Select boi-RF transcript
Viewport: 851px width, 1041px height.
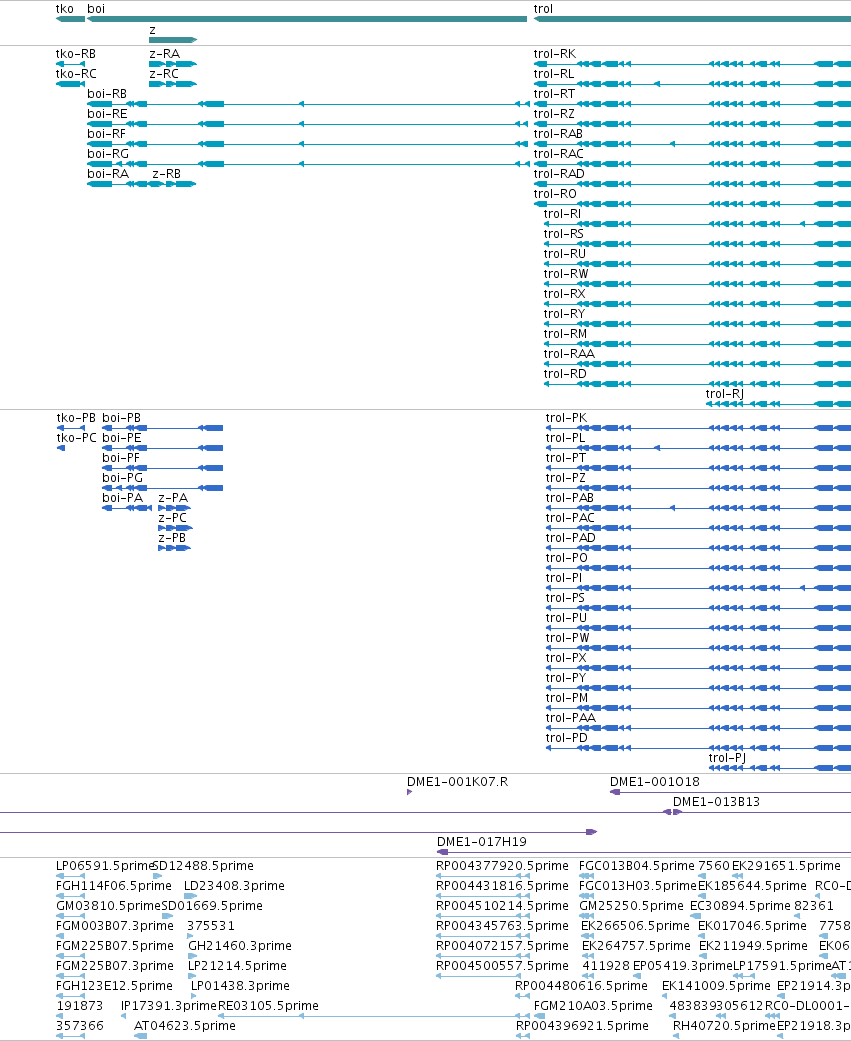[106, 133]
